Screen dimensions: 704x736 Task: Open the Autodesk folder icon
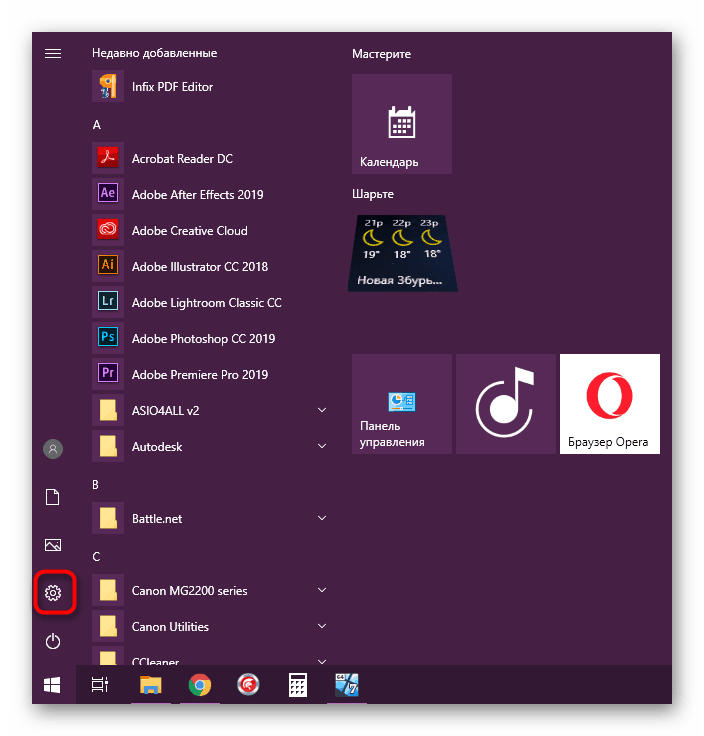(x=108, y=446)
